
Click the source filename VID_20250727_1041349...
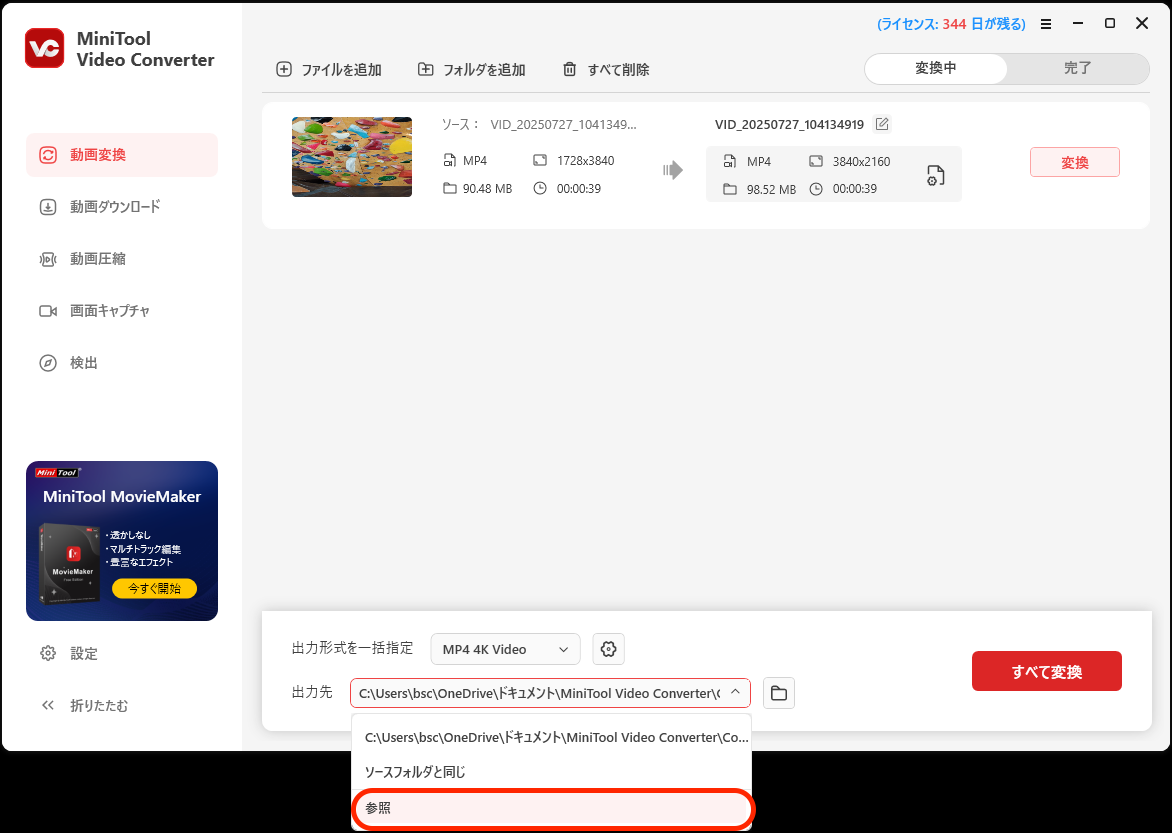(564, 125)
